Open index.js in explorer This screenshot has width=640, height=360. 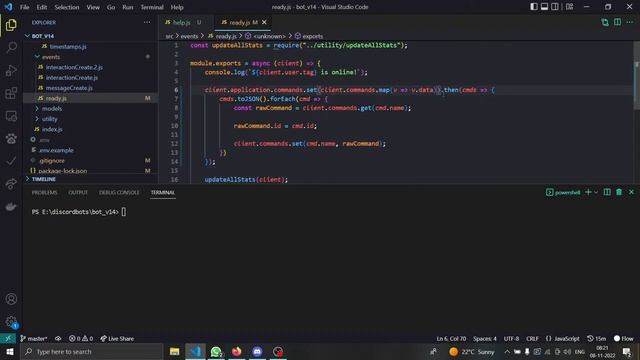click(91, 129)
